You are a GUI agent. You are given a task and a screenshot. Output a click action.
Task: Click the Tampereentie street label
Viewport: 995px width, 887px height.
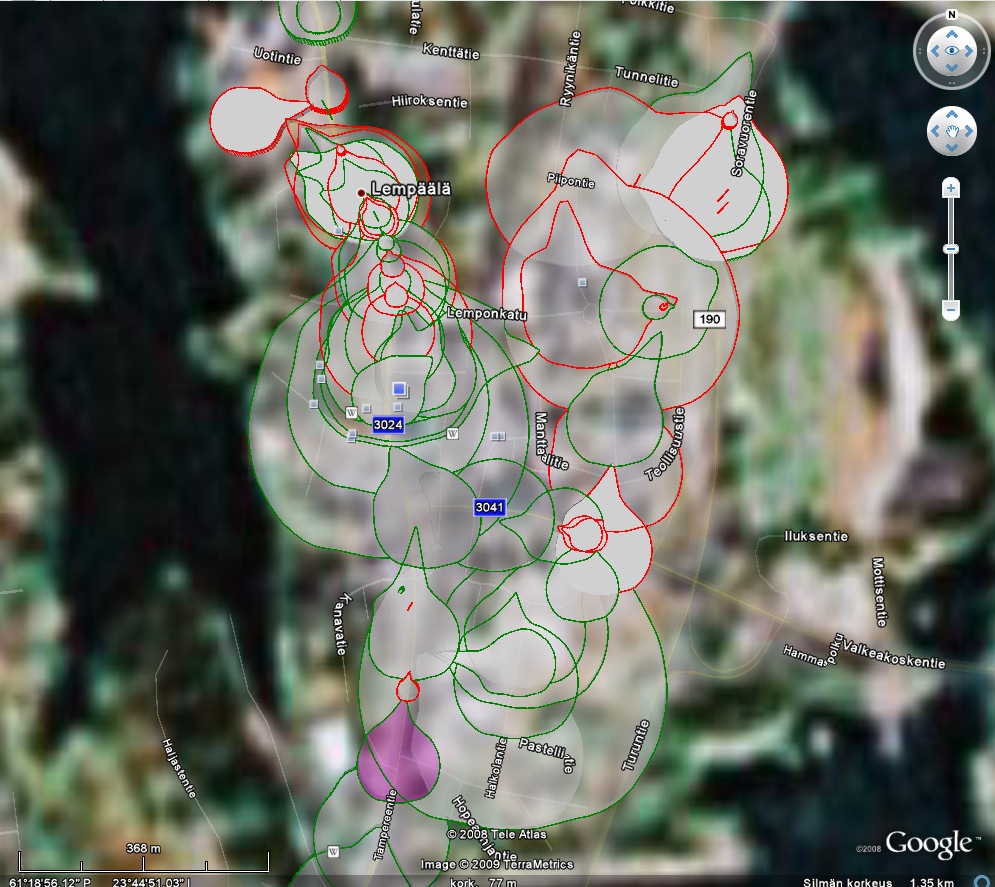(385, 824)
